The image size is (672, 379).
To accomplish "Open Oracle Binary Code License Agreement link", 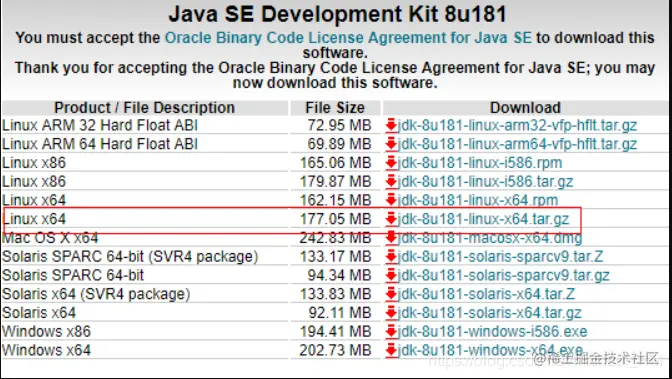I will pos(348,38).
